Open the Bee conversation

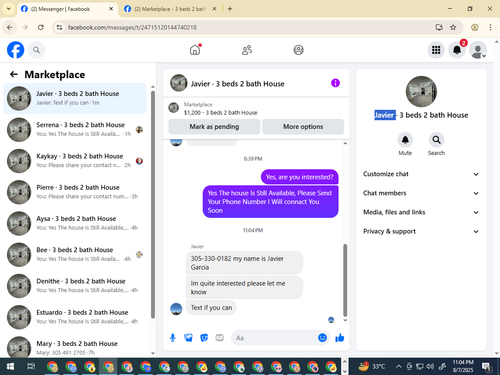[x=75, y=255]
